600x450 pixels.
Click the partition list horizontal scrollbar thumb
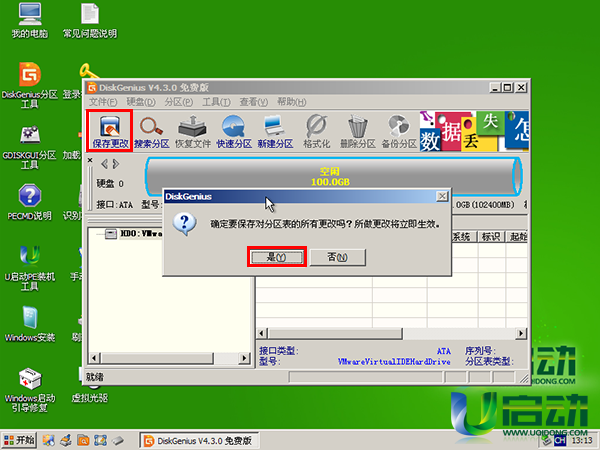tap(335, 333)
